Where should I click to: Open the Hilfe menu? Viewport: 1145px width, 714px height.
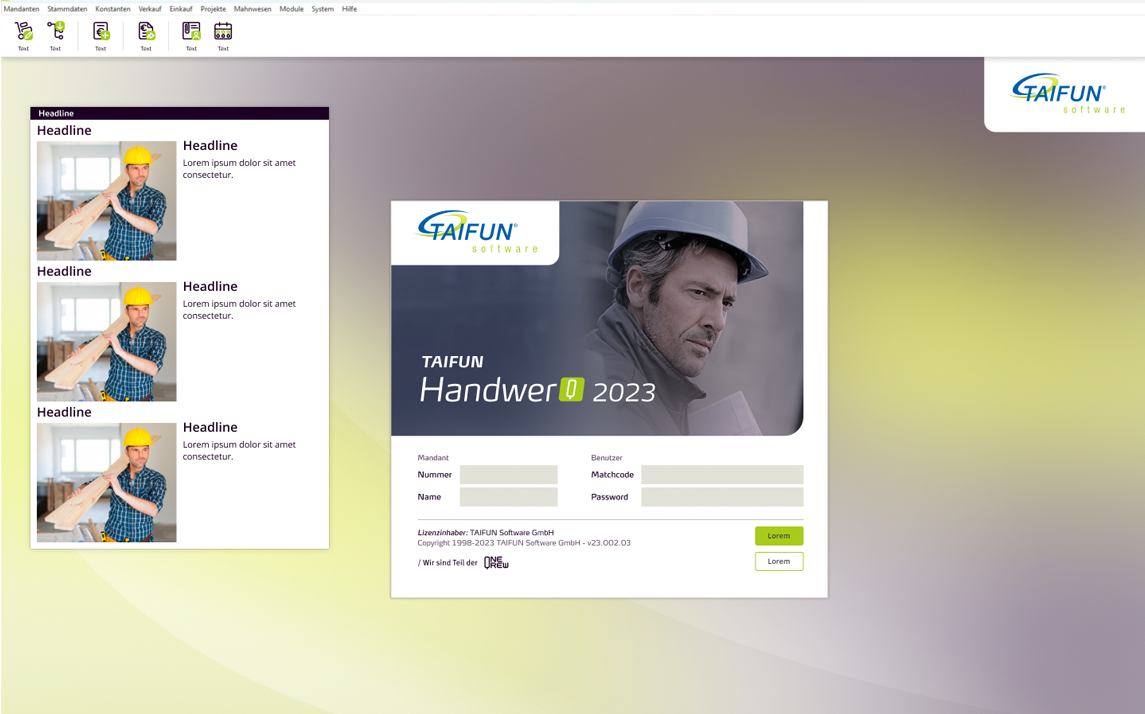[x=349, y=9]
